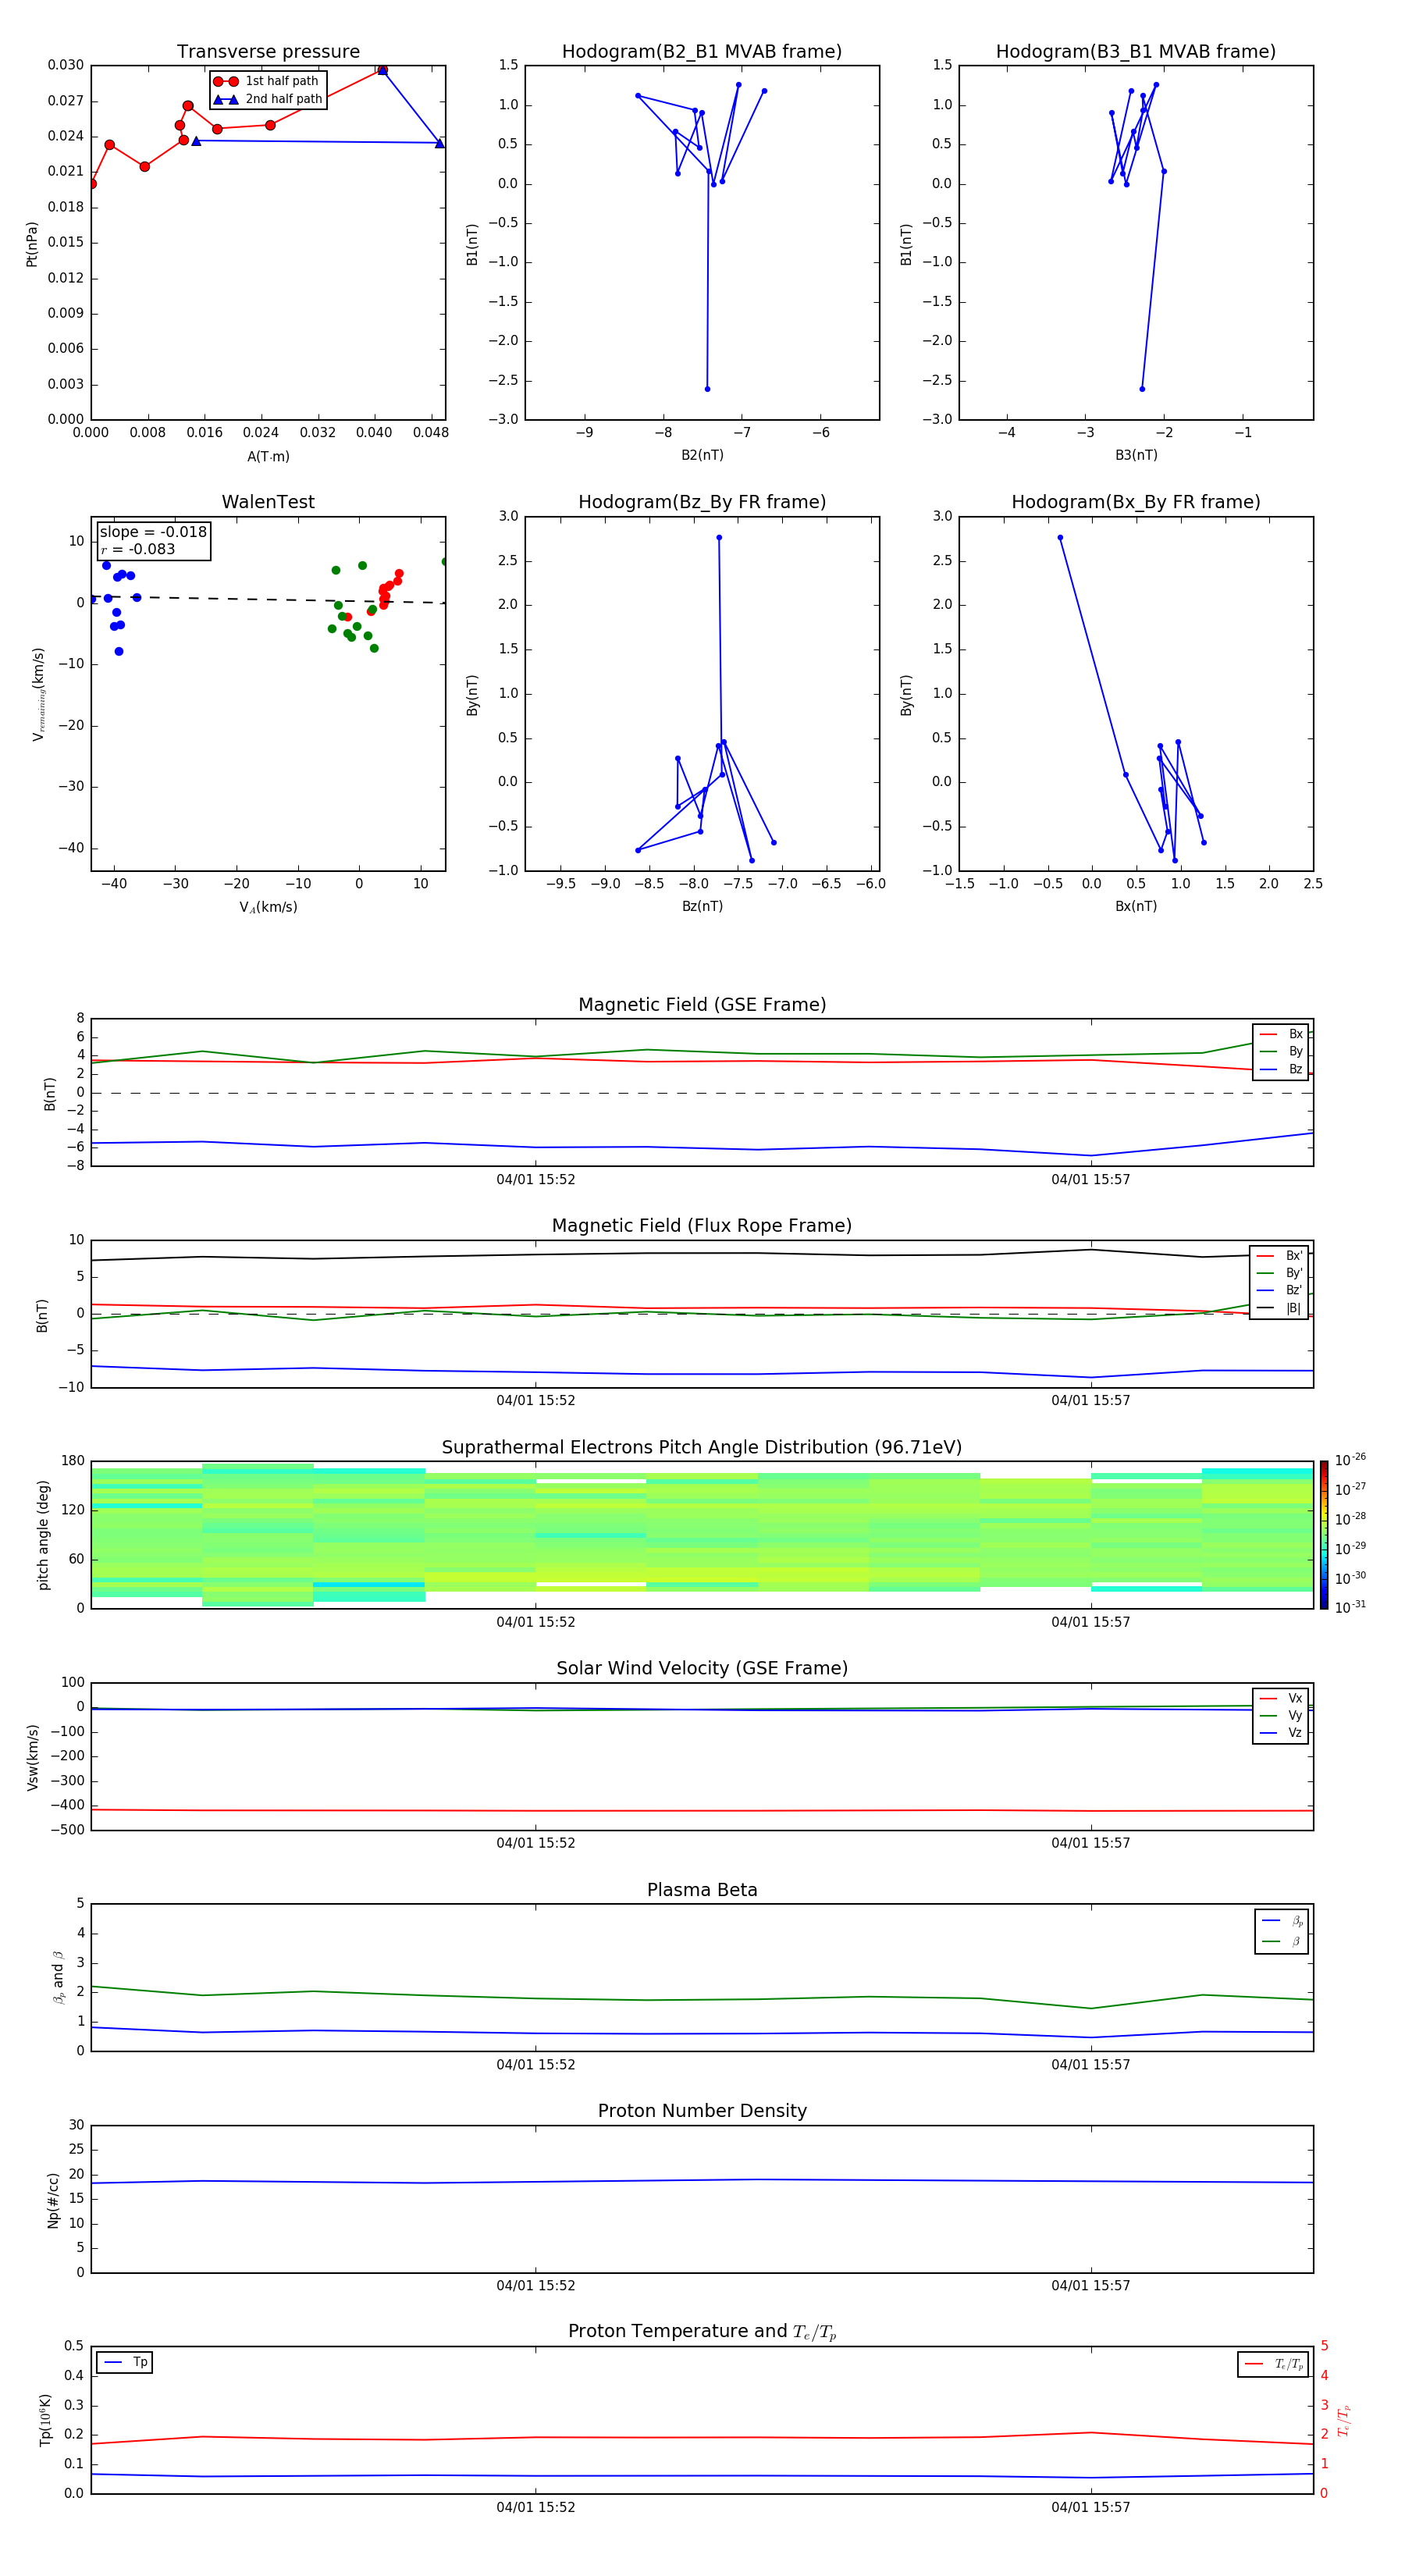
Task: Click '04/01 15:52' tick under Proton Temperature plot
Action: [x=536, y=2507]
